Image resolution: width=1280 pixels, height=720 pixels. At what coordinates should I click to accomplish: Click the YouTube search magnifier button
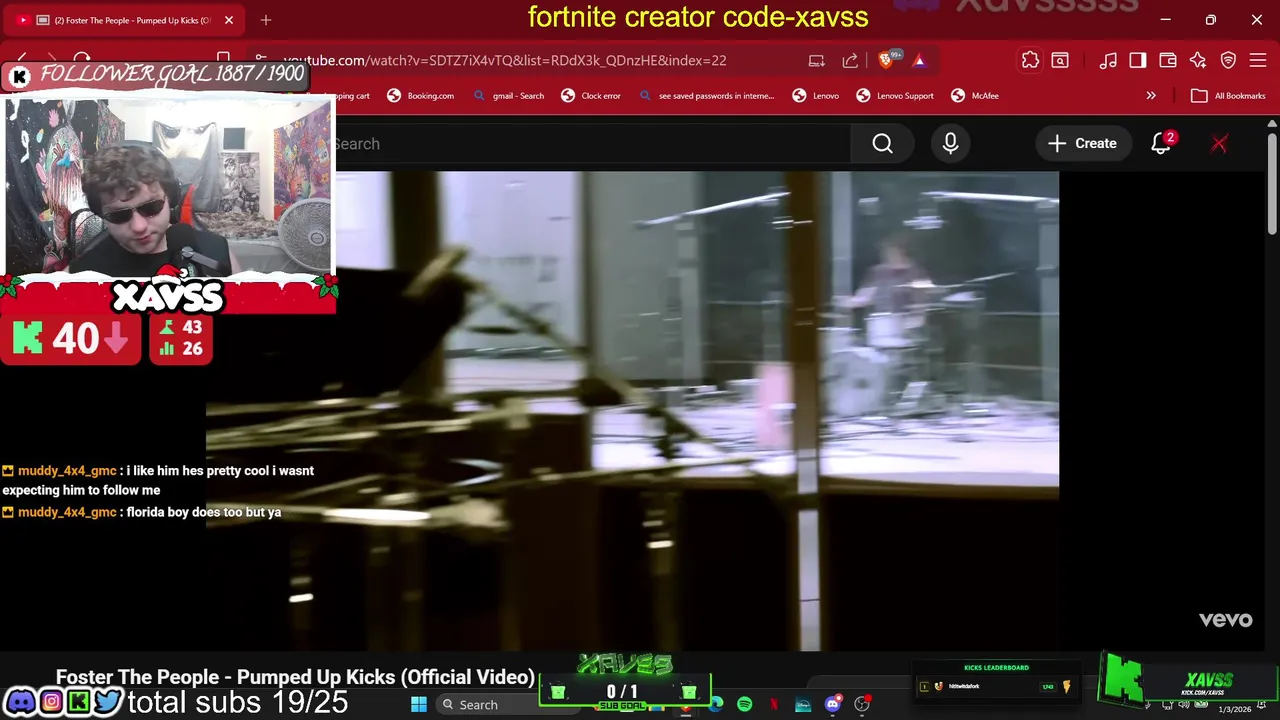click(882, 144)
